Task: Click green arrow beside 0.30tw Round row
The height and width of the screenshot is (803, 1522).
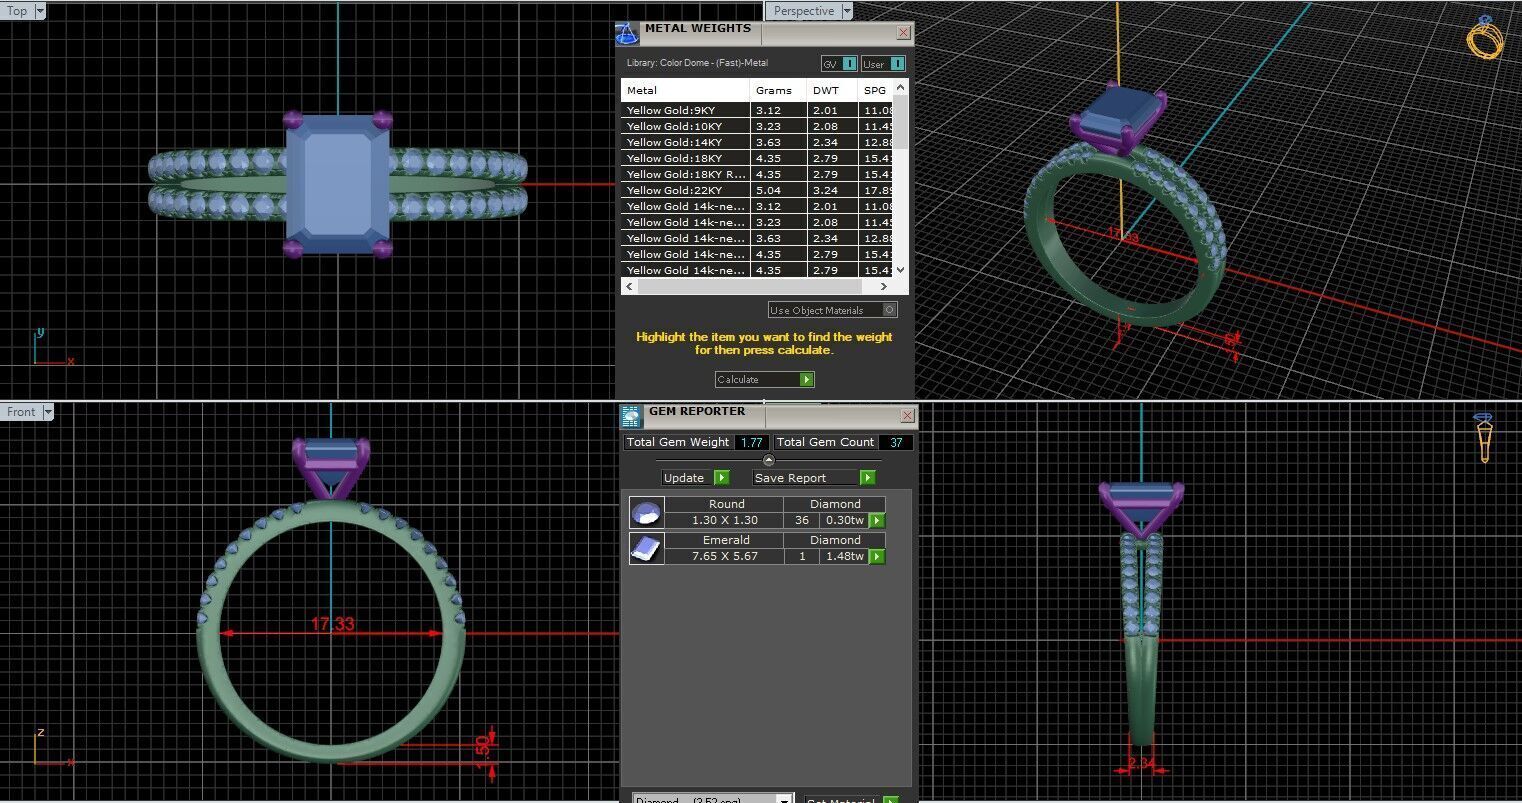Action: pyautogui.click(x=877, y=521)
